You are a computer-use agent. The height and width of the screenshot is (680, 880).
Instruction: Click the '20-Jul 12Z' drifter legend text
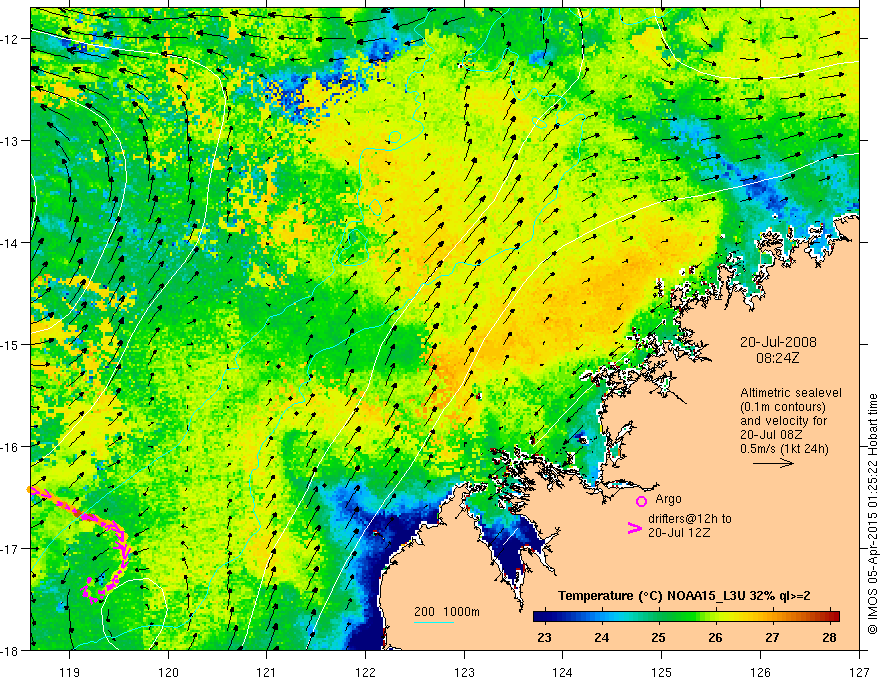click(679, 532)
